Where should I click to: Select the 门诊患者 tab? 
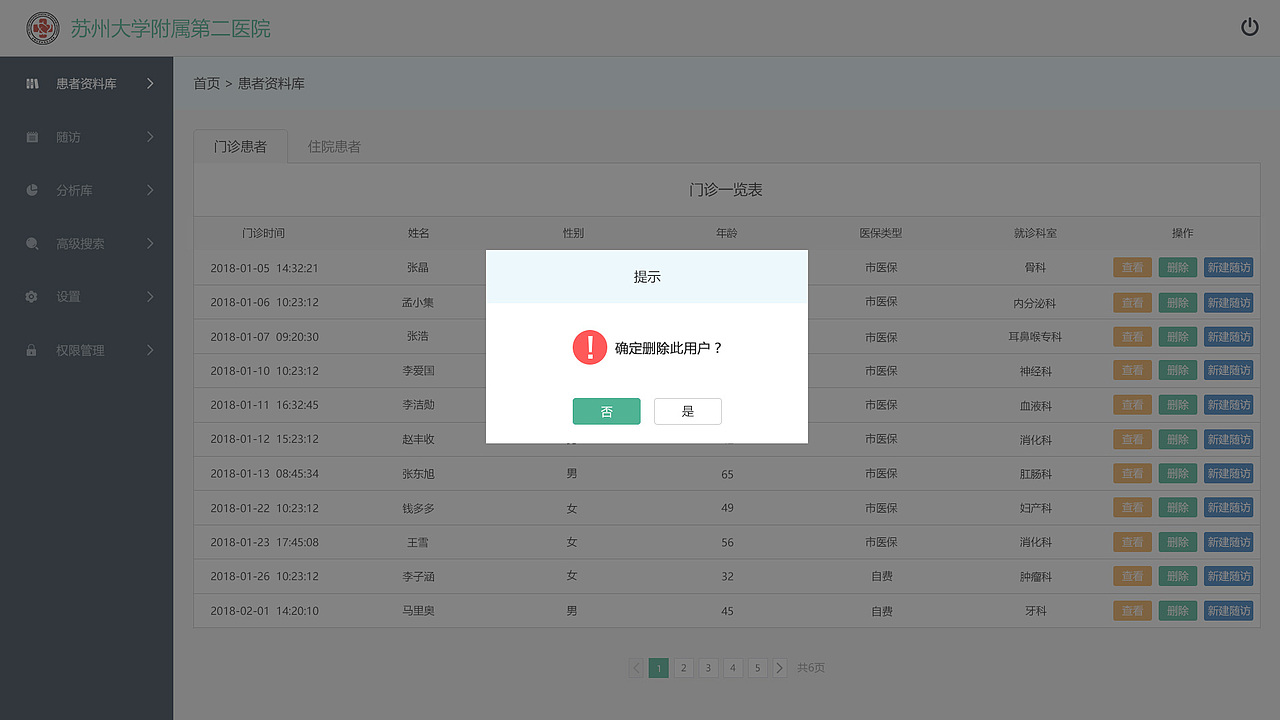[x=240, y=145]
